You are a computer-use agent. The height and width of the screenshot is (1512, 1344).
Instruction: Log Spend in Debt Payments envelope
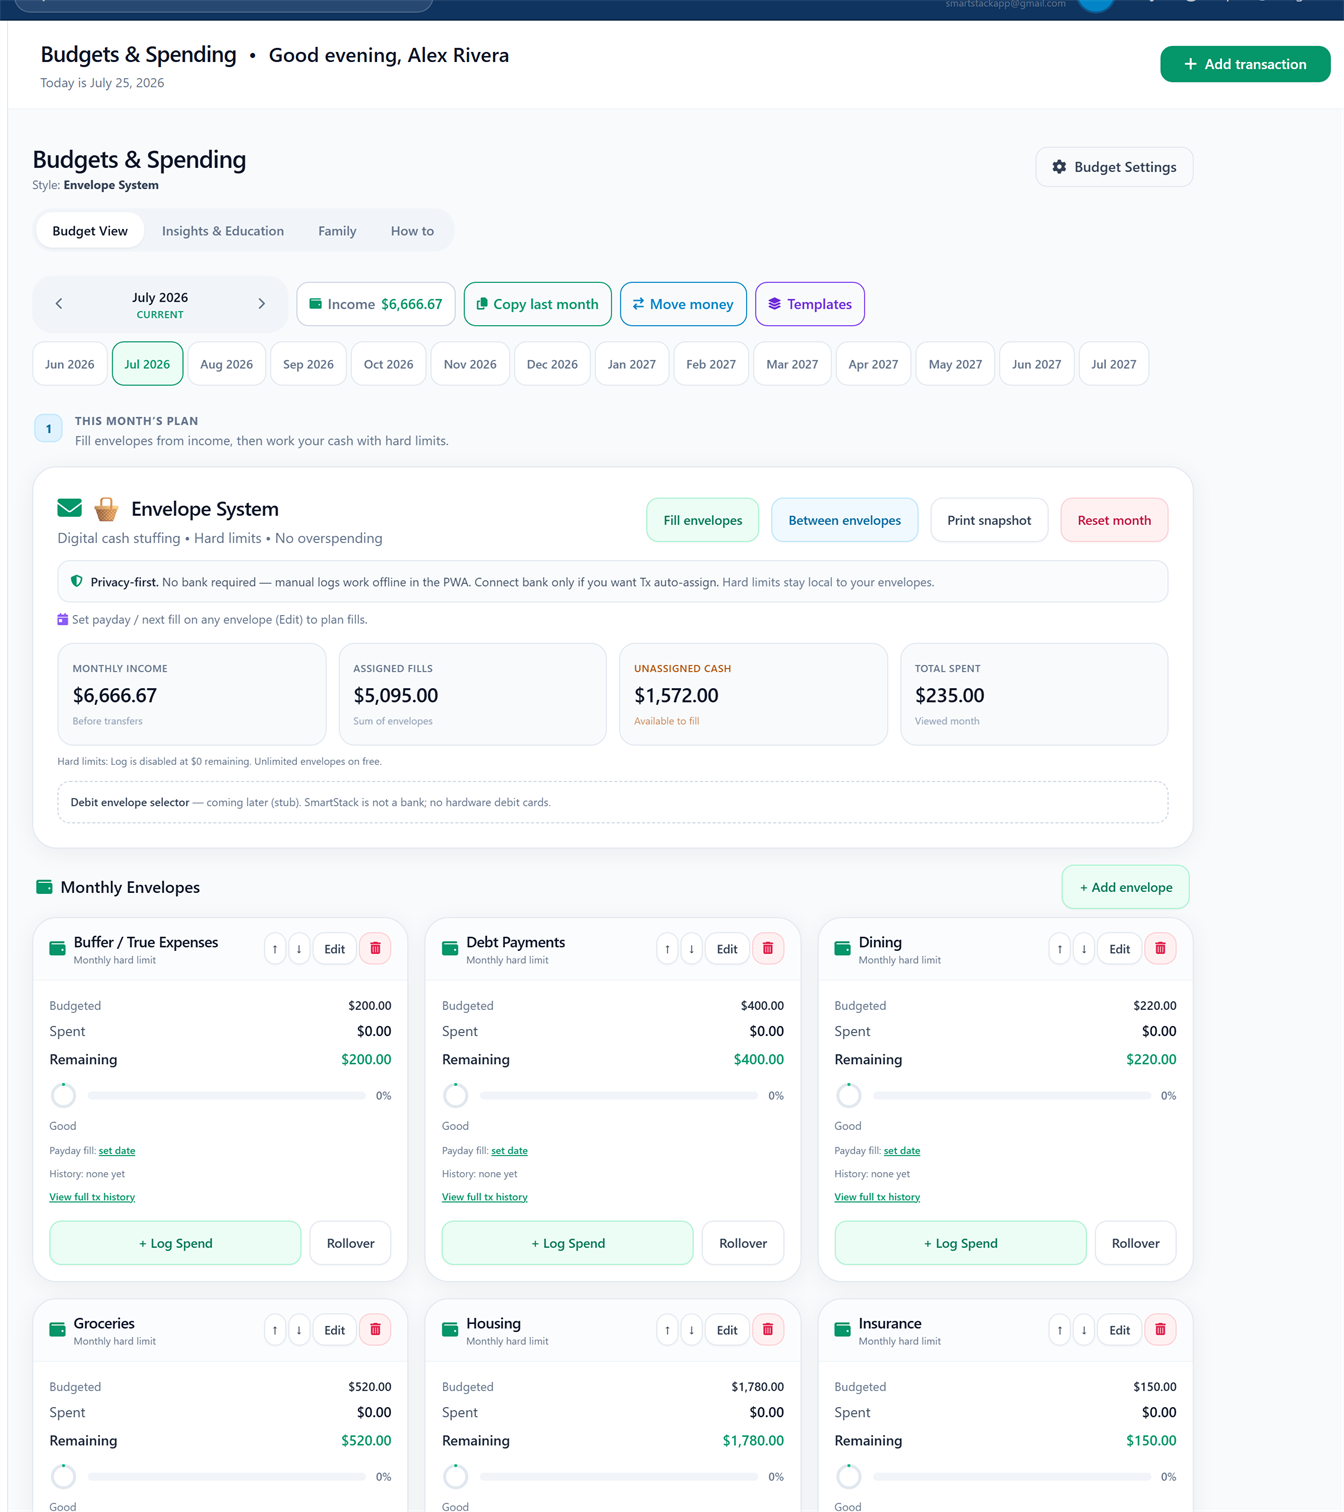pyautogui.click(x=567, y=1243)
